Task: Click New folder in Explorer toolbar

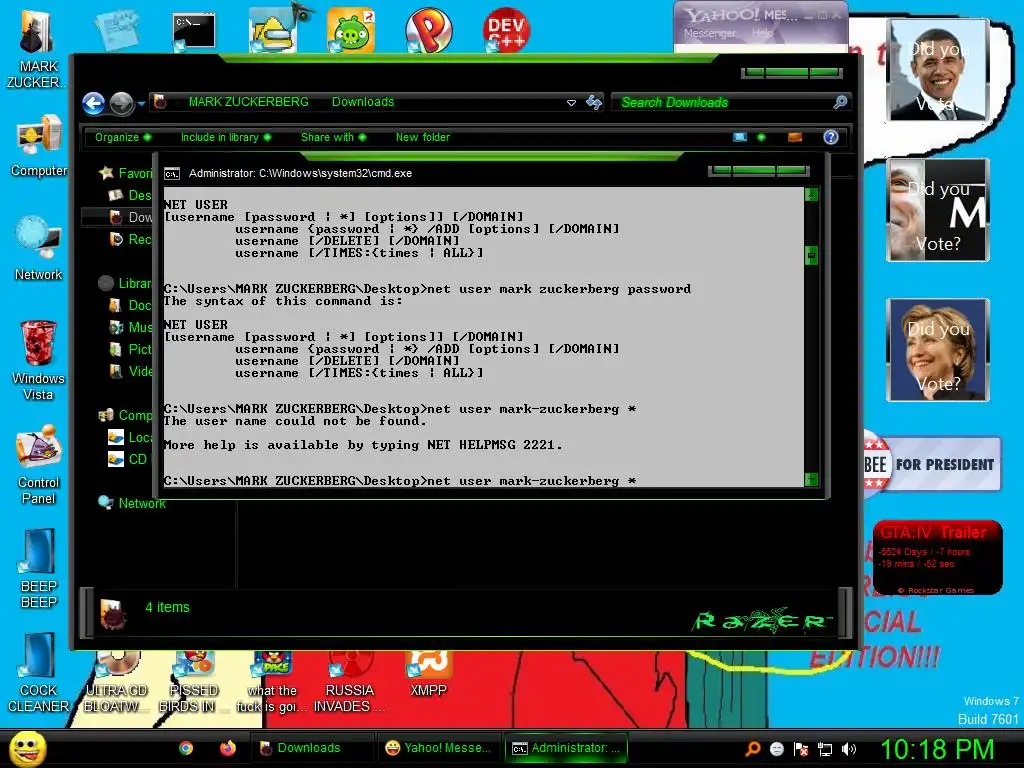Action: (423, 137)
